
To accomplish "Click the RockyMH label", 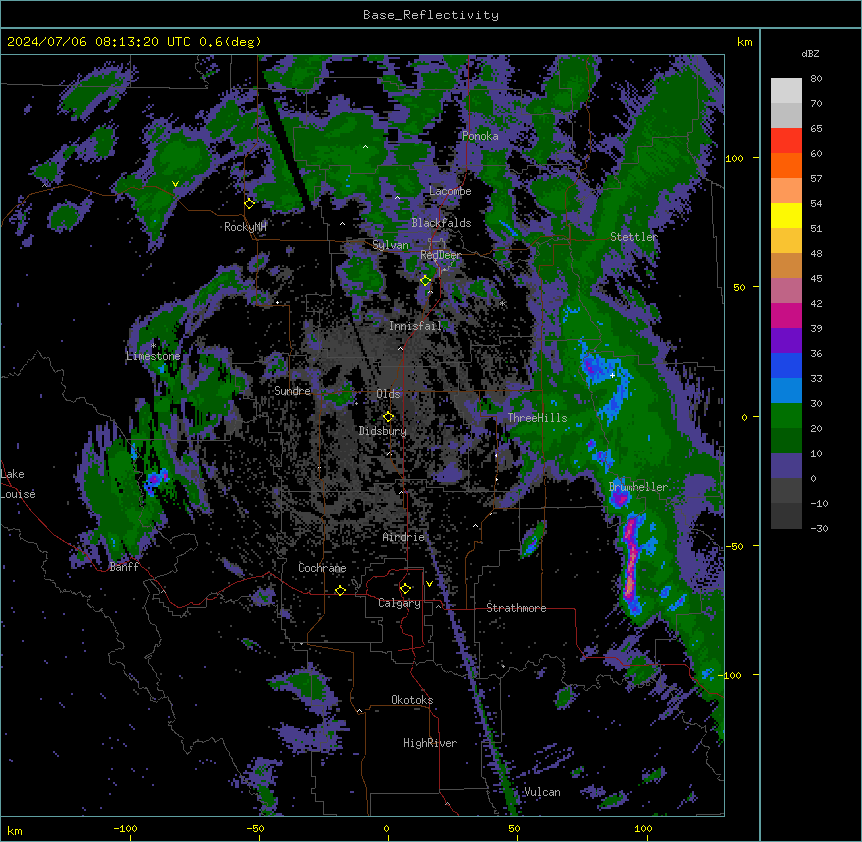I will click(245, 227).
